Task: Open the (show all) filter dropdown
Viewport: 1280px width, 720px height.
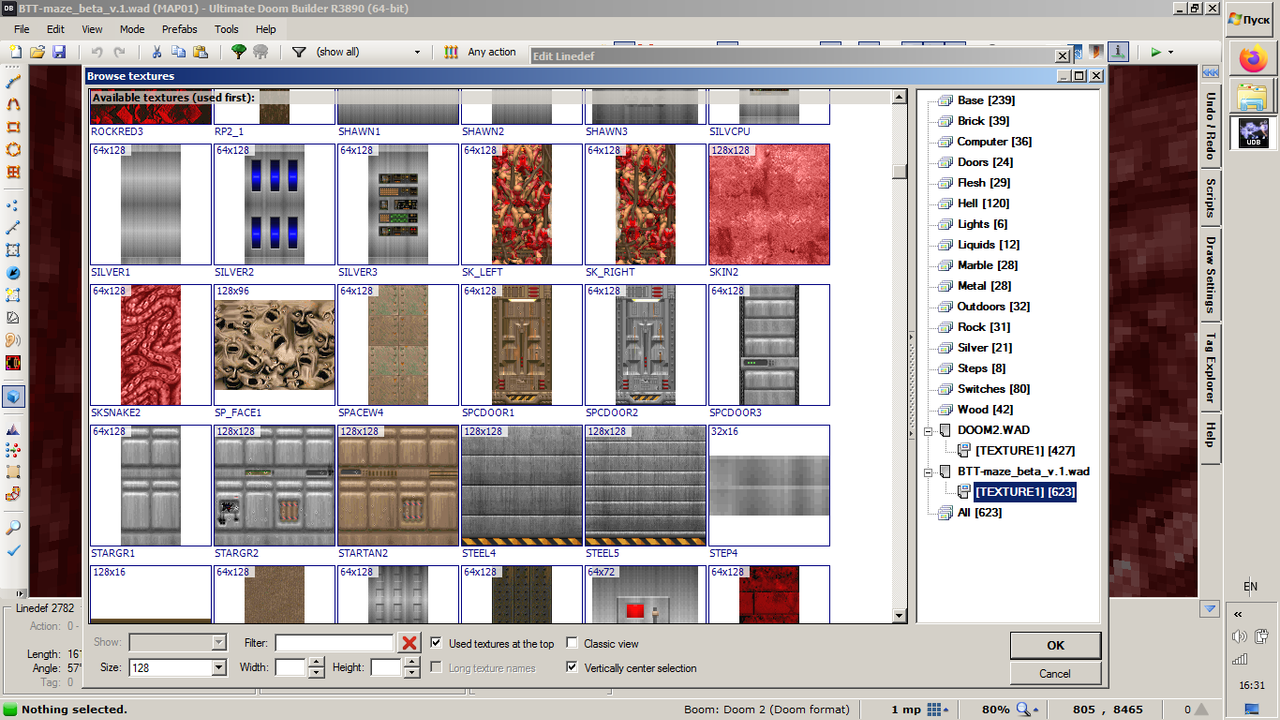Action: coord(418,52)
